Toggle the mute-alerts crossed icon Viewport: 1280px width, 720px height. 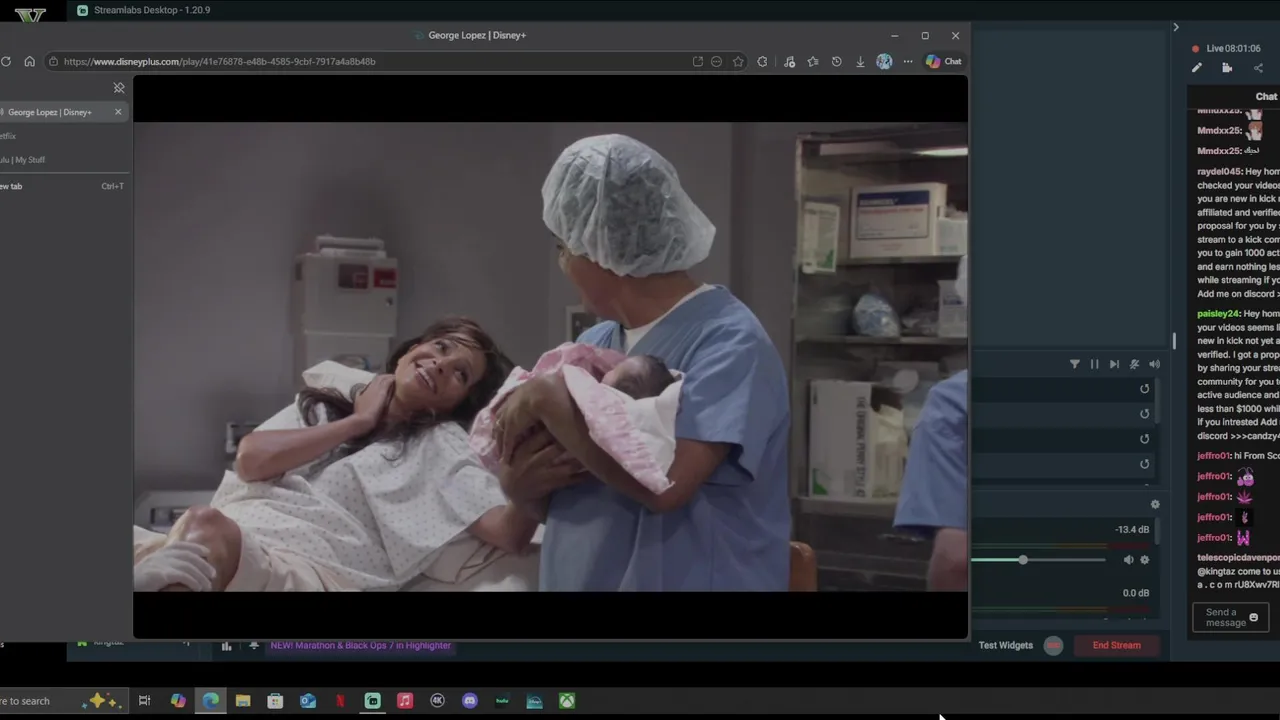tap(1134, 364)
